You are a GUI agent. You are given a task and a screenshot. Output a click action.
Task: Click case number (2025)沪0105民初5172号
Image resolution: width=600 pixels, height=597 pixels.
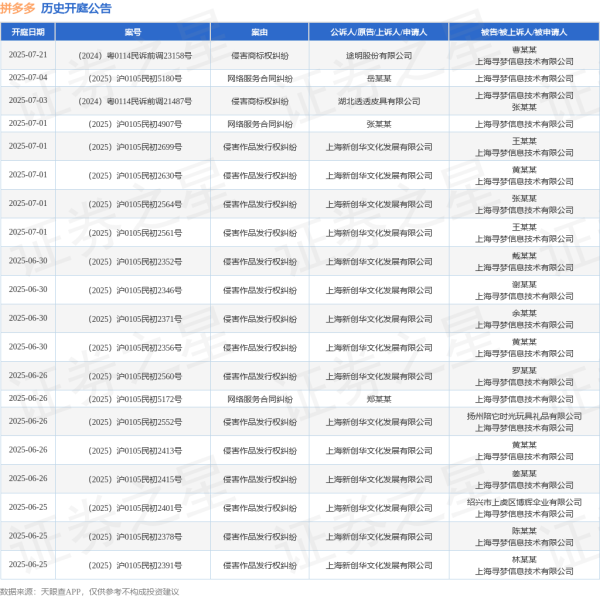pos(135,399)
